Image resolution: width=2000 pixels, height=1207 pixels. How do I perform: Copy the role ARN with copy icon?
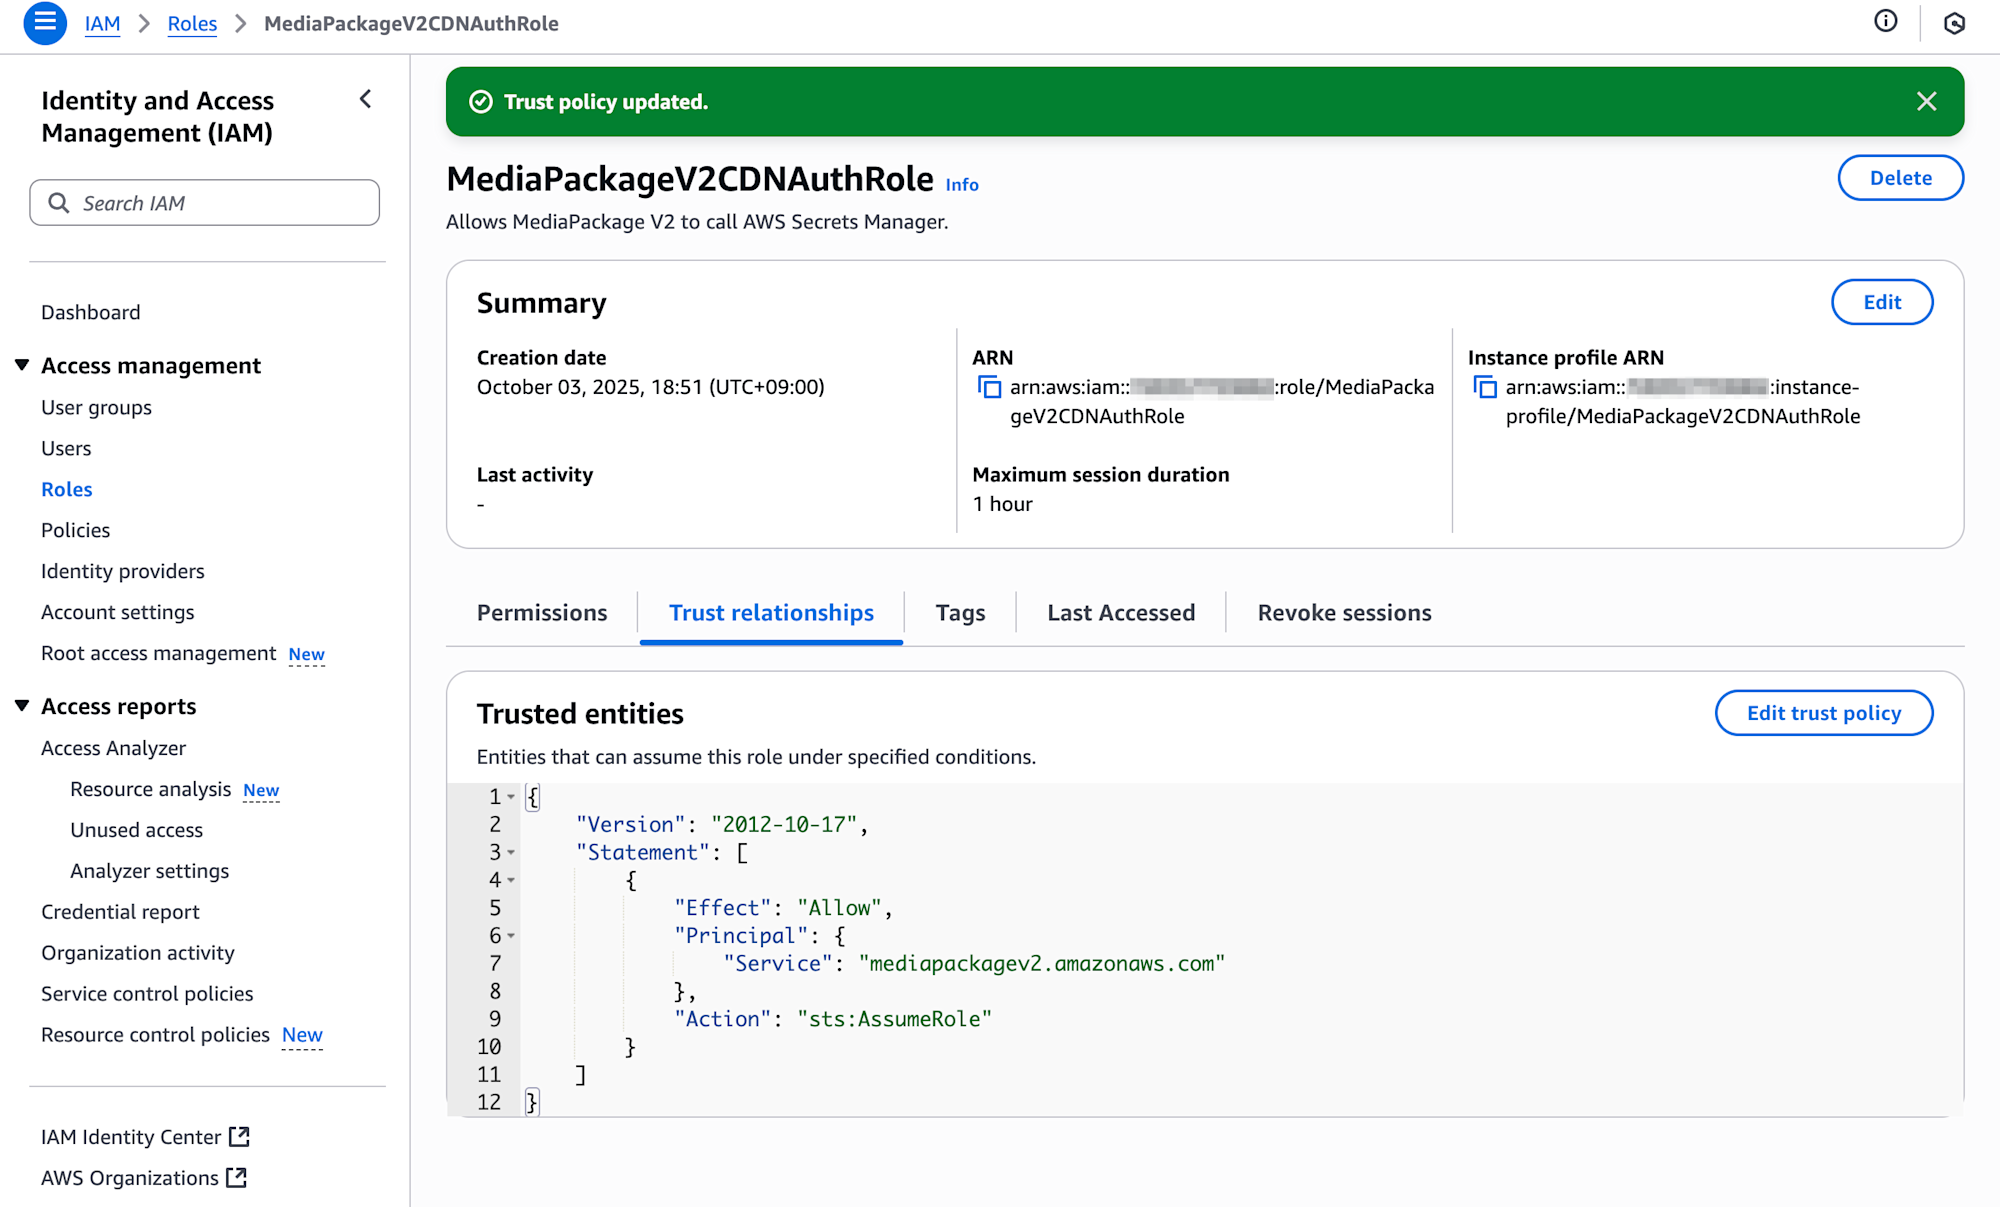[x=989, y=388]
